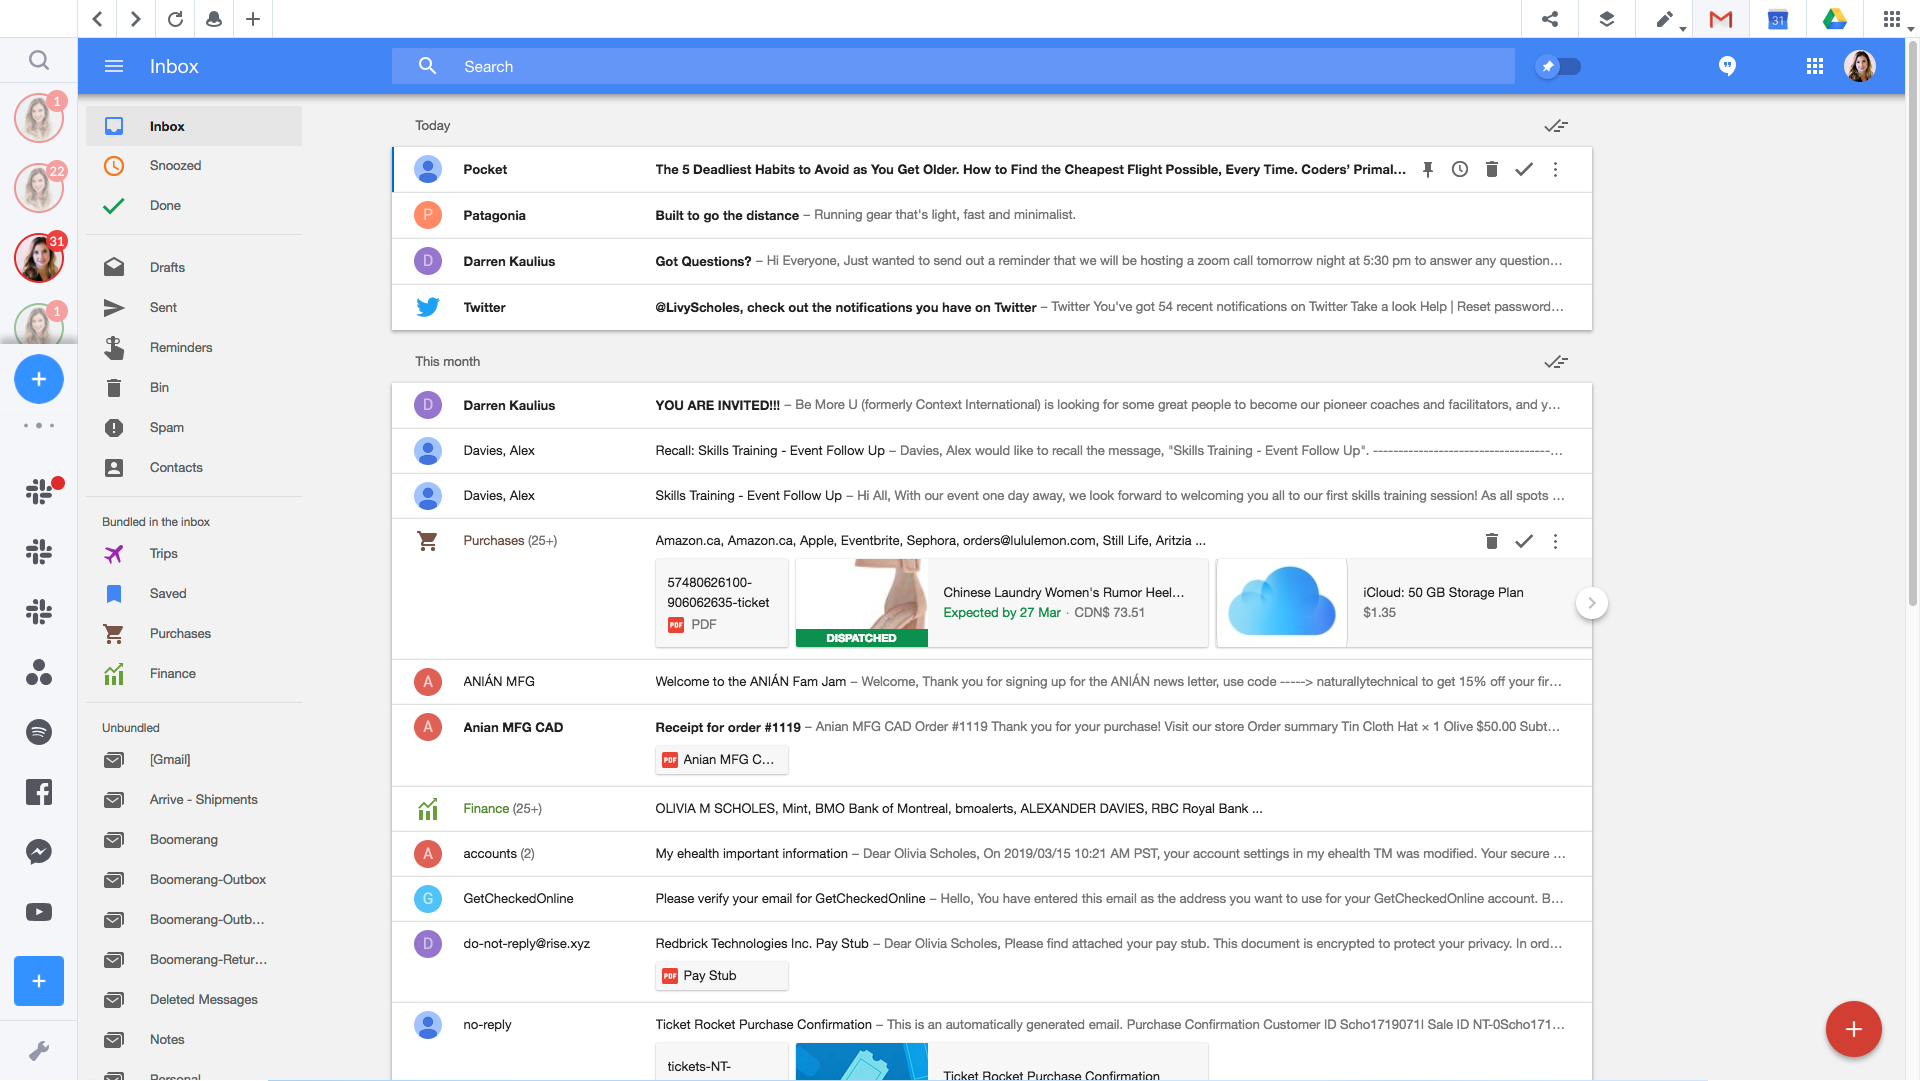
Task: Open the Deleted Messages label
Action: click(194, 1000)
